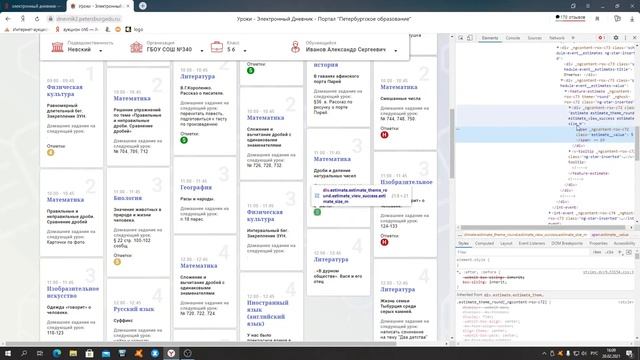Click the Yandex home icon in toolbar
The height and width of the screenshot is (360, 640).
23,19
